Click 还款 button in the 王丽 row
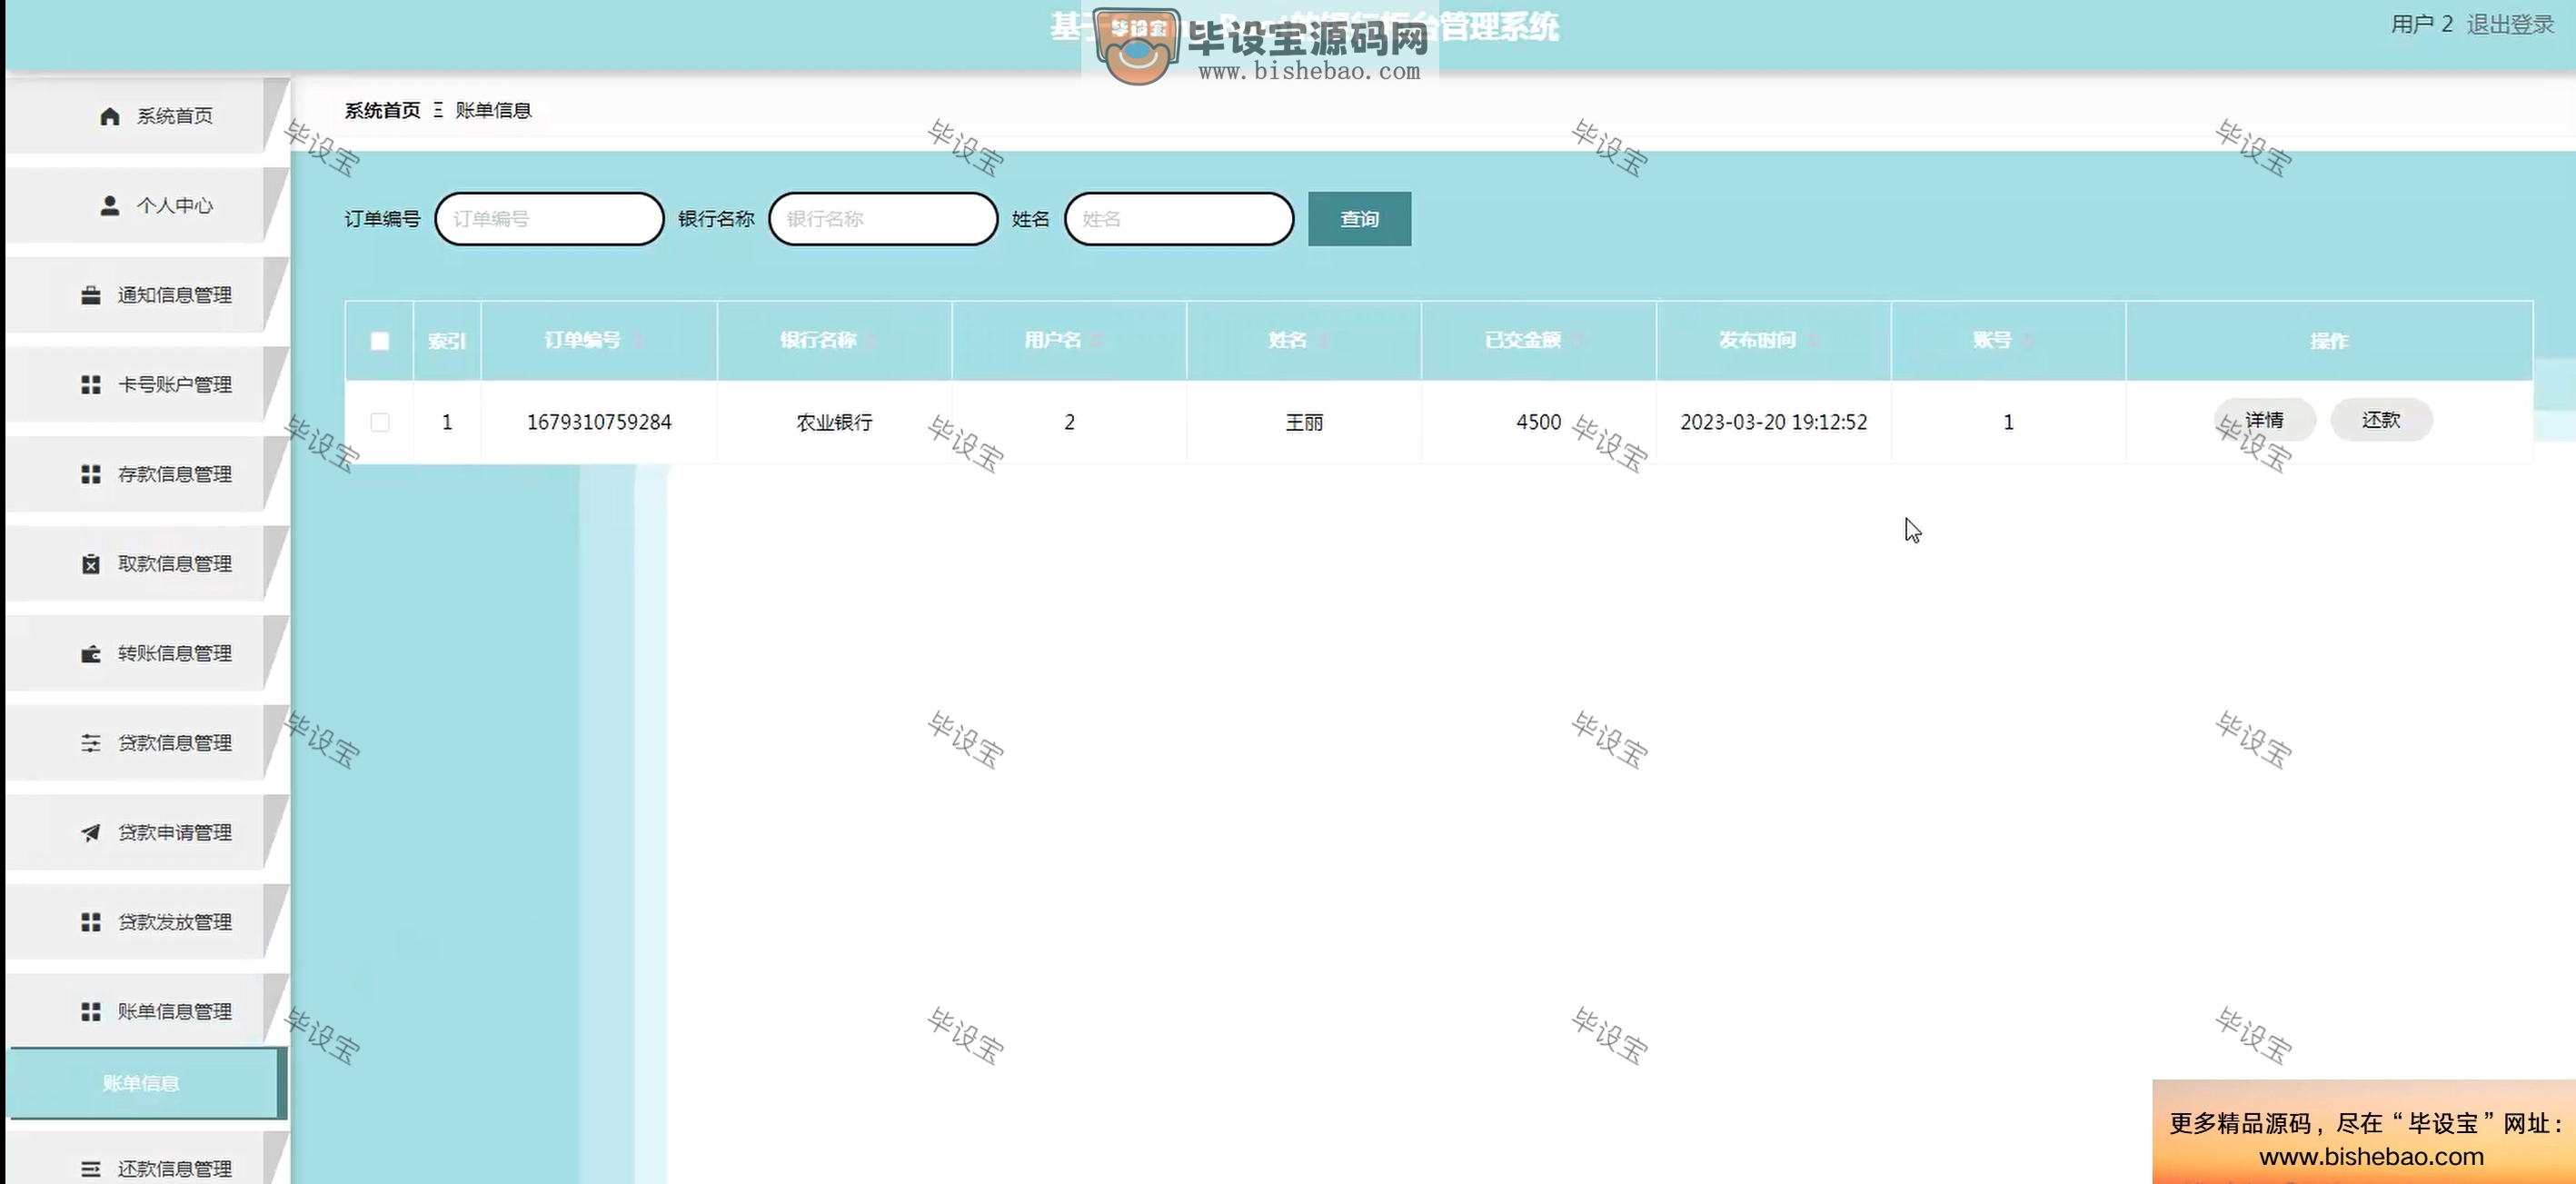 [2381, 420]
